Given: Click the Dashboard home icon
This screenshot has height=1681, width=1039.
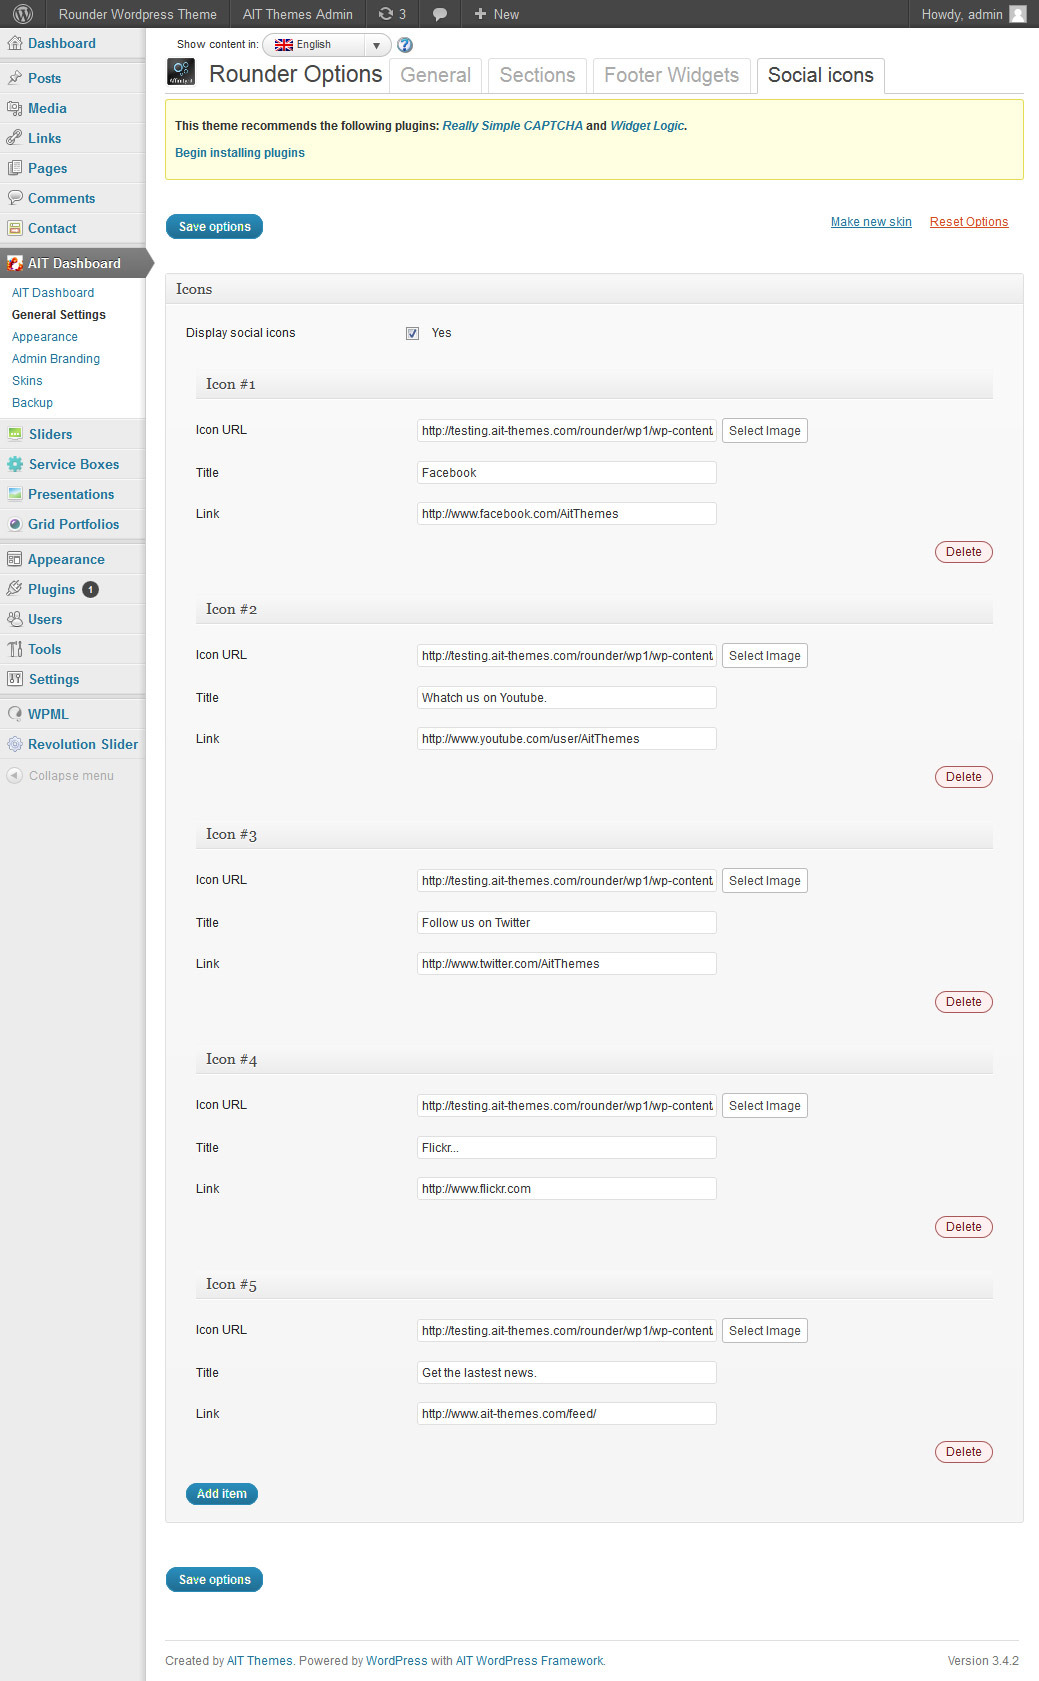Looking at the screenshot, I should 15,43.
